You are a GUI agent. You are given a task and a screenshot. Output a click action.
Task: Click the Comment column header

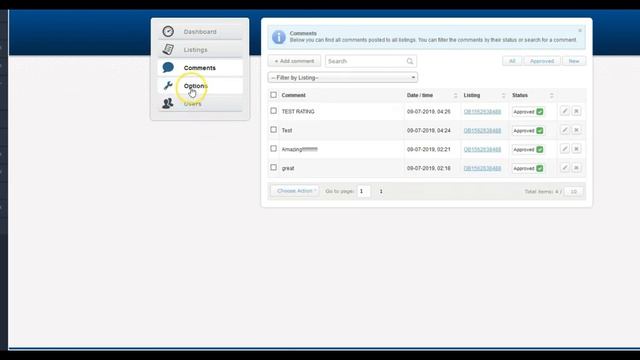coord(293,95)
